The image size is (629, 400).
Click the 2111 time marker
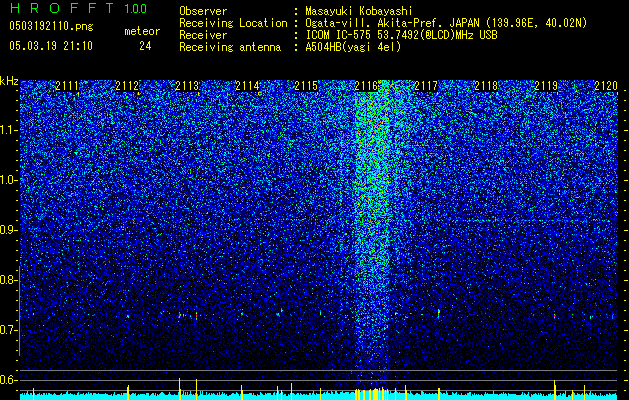(67, 86)
